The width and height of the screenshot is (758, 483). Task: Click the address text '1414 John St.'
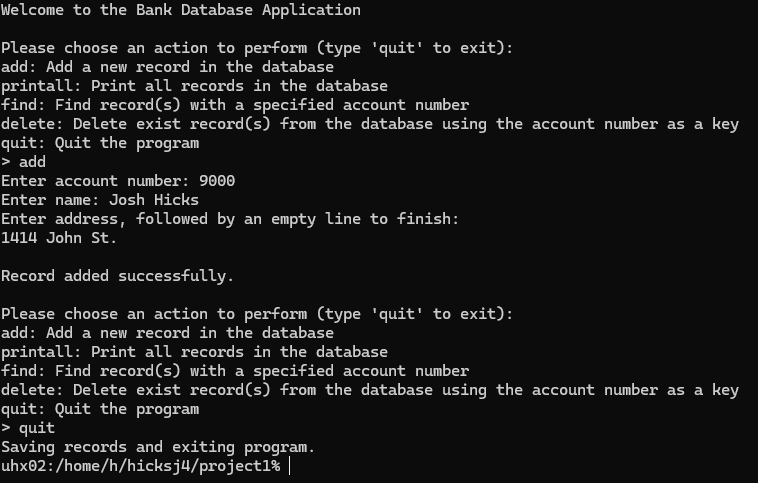[59, 238]
